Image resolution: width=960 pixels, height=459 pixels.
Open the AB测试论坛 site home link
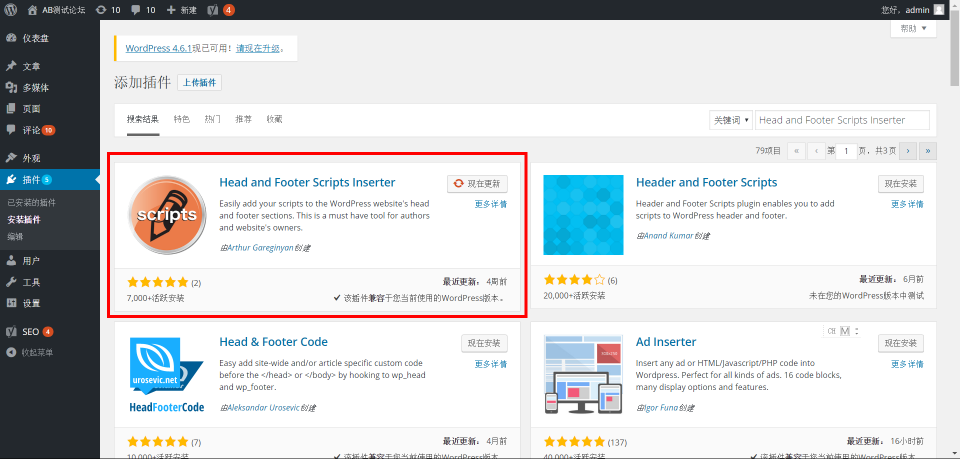[56, 10]
